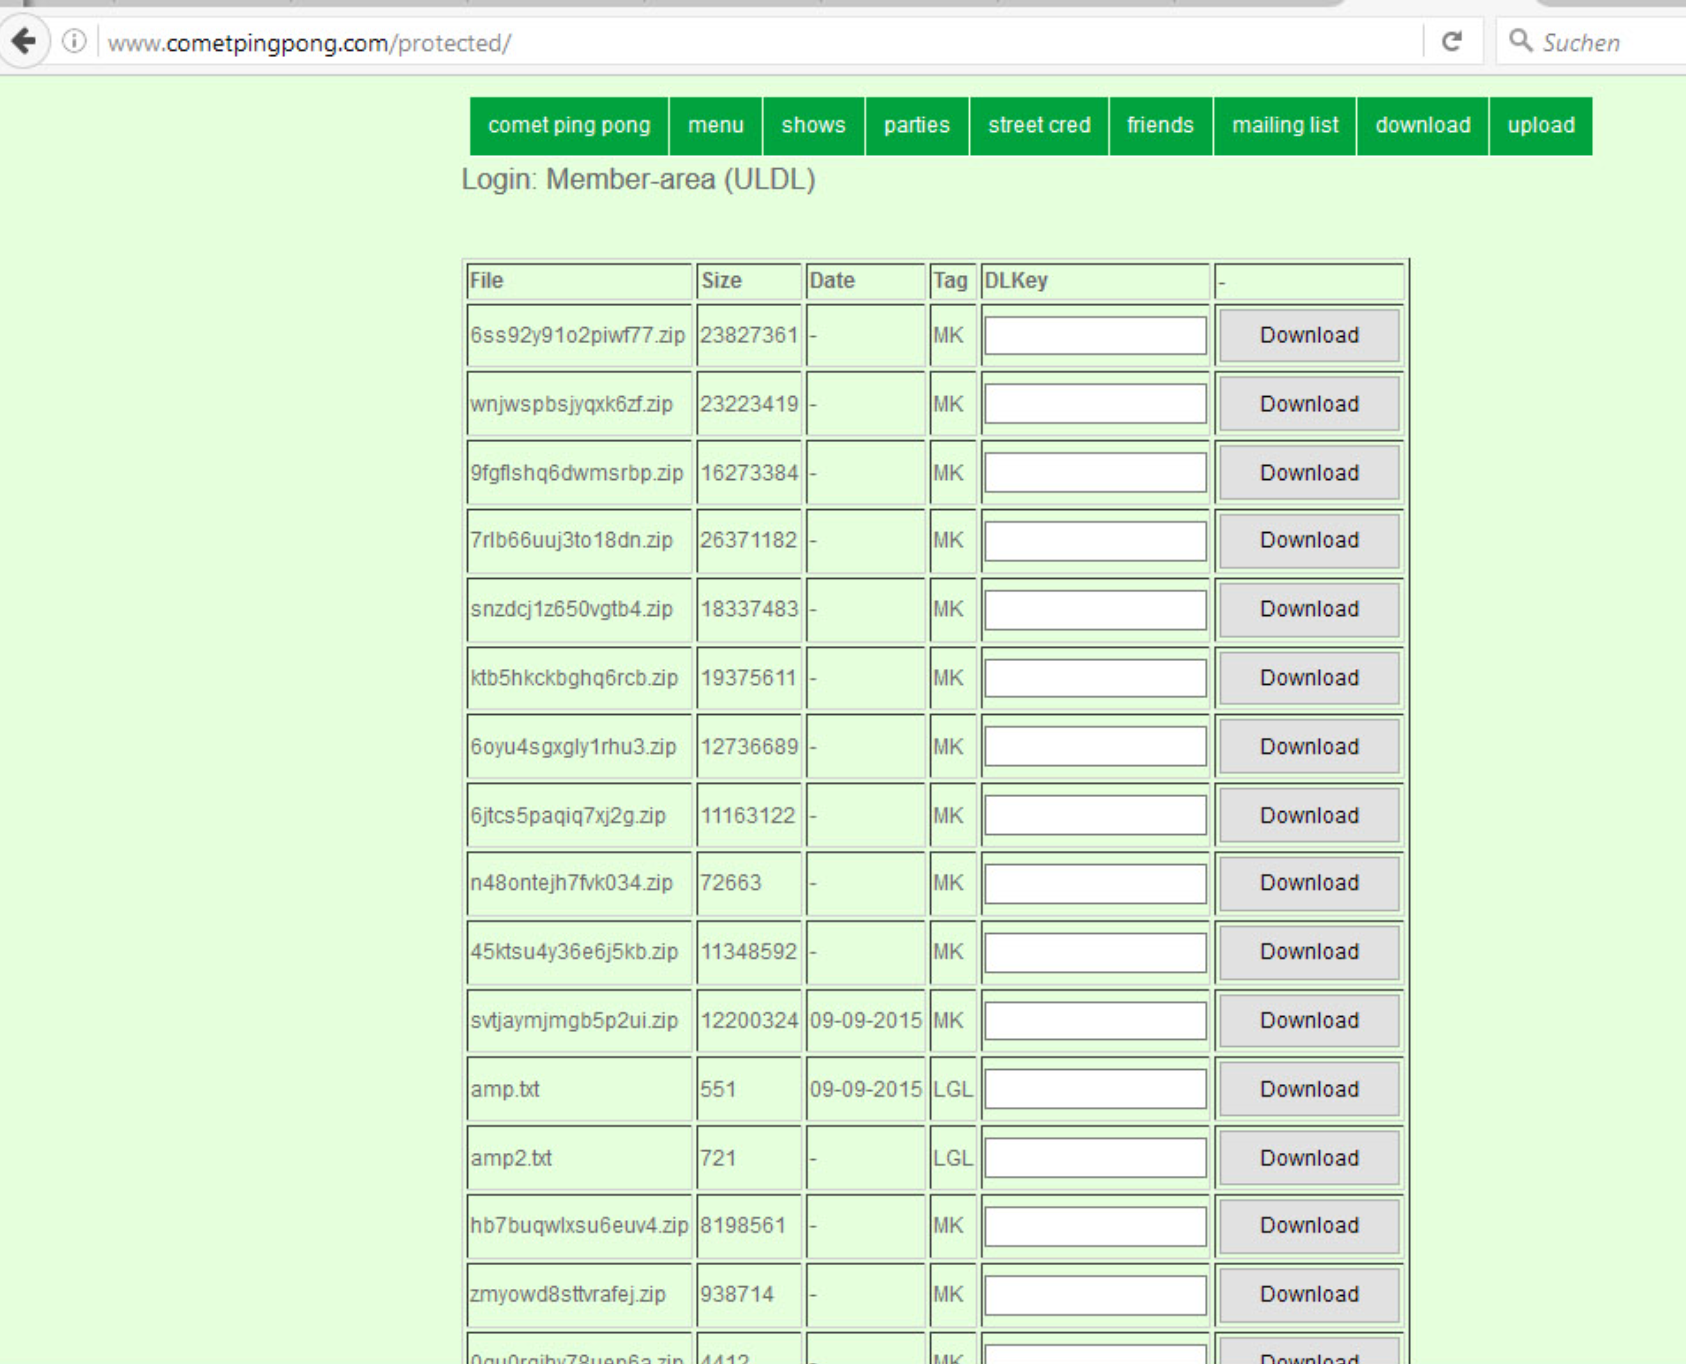The image size is (1686, 1364).
Task: Download 6ss92y91o2piwf77.zip
Action: 1309,335
